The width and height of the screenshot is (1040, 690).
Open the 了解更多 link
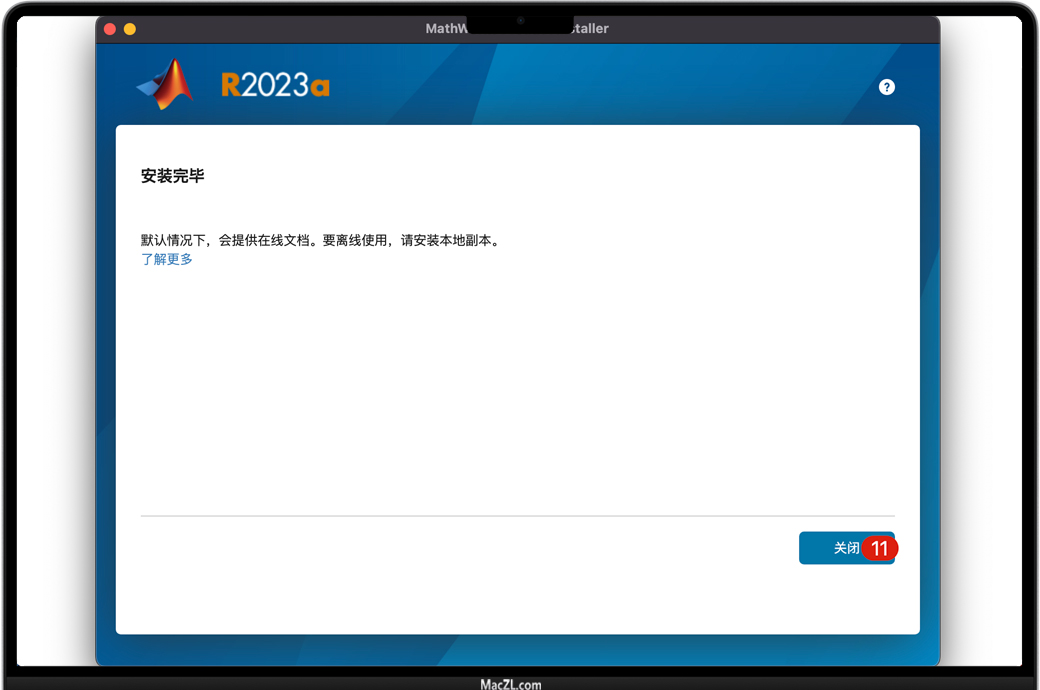166,259
